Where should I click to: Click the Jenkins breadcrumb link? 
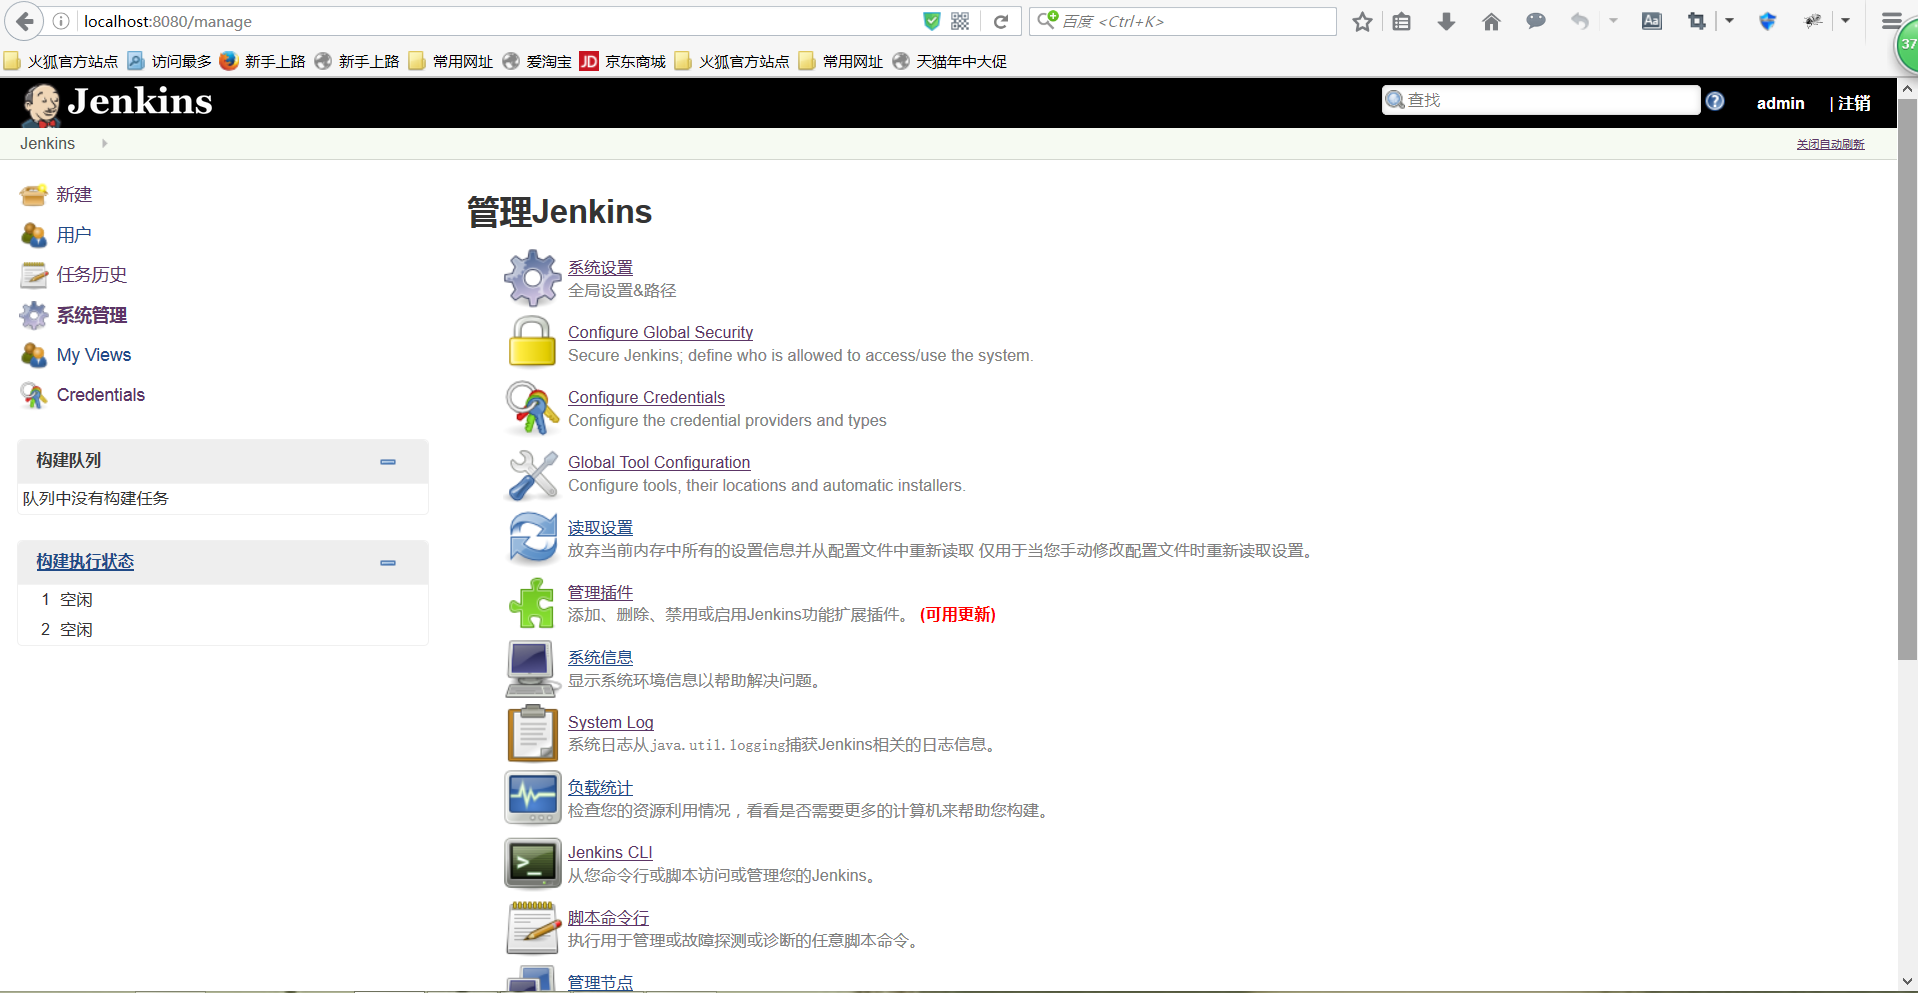(47, 144)
